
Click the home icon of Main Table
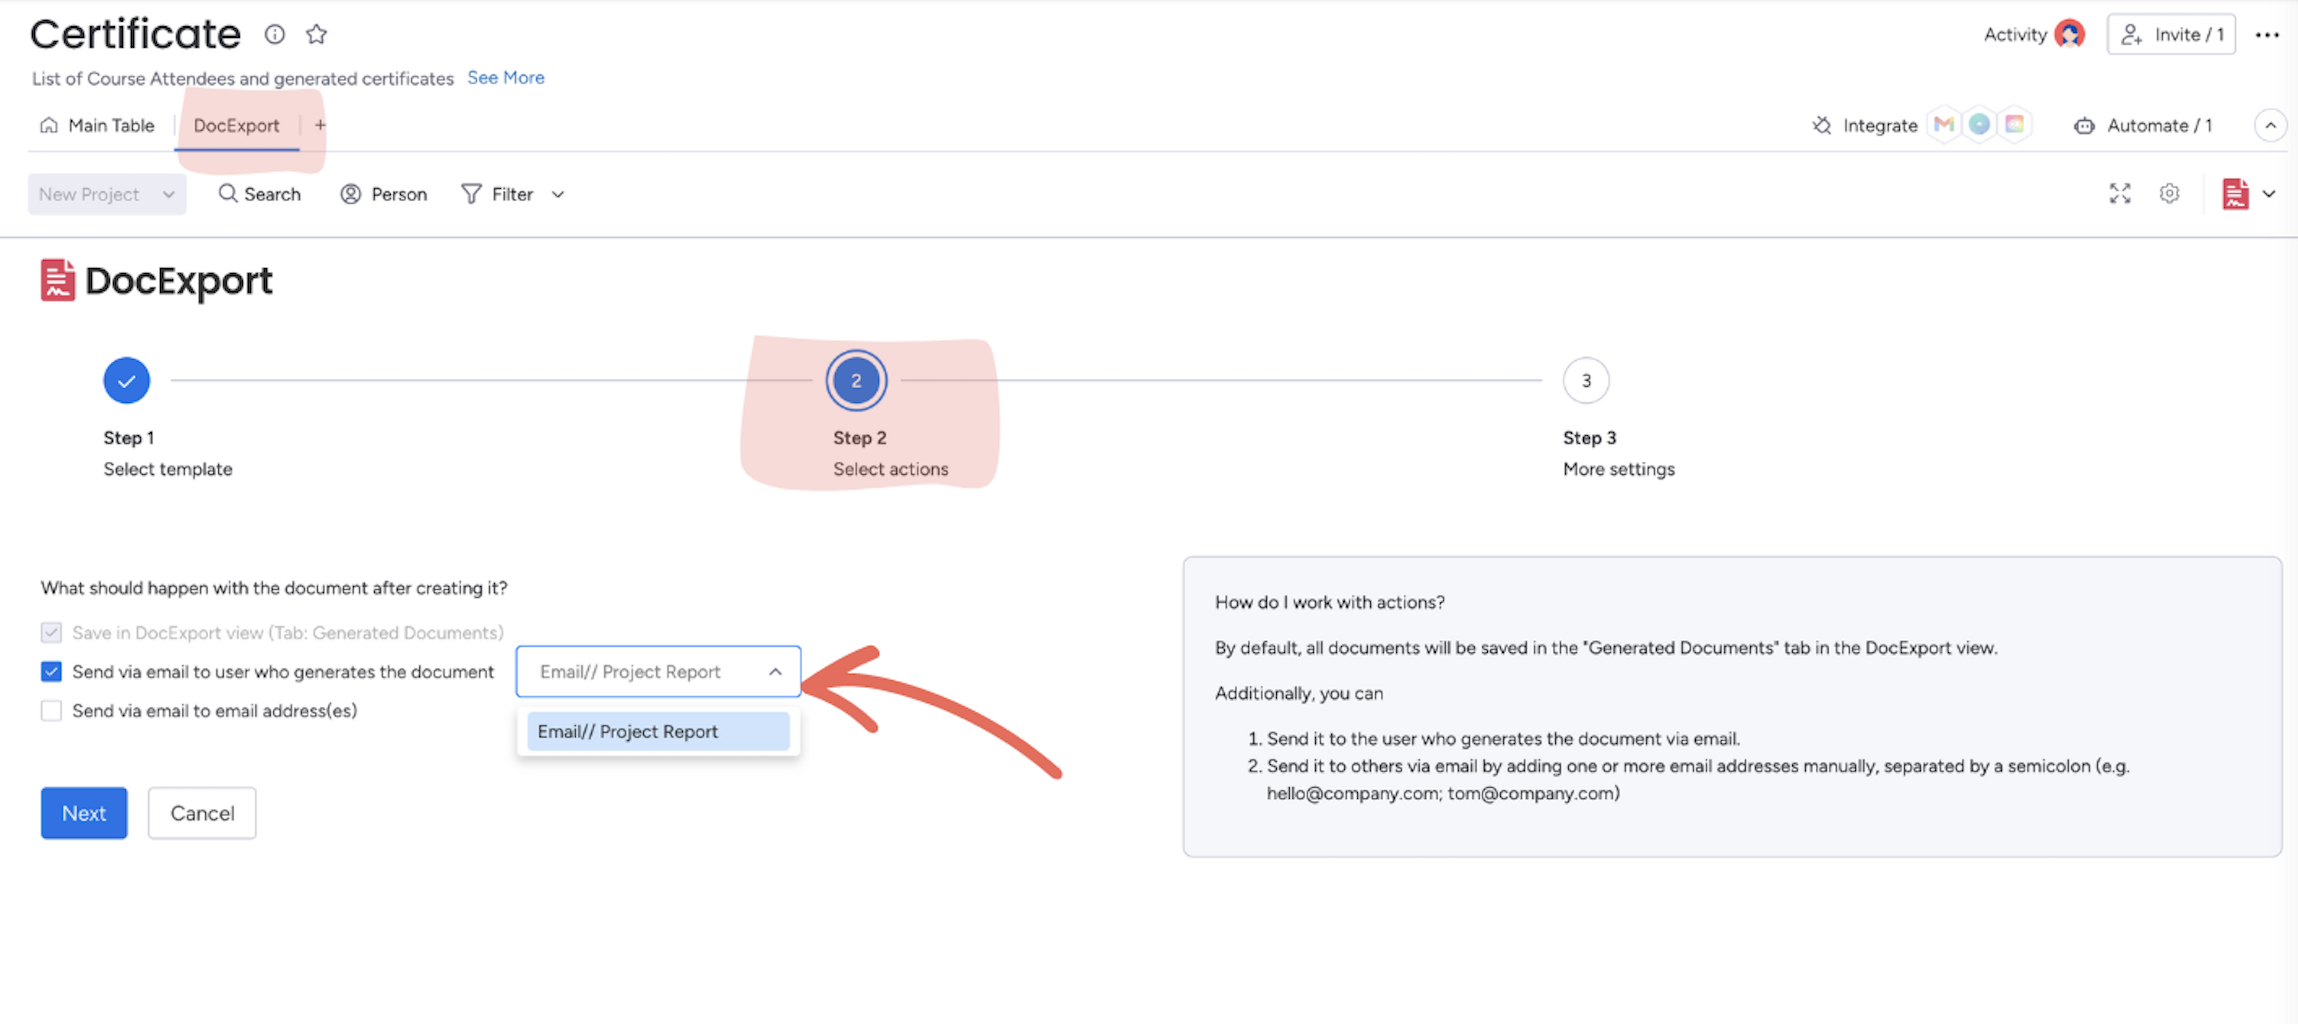pos(49,125)
